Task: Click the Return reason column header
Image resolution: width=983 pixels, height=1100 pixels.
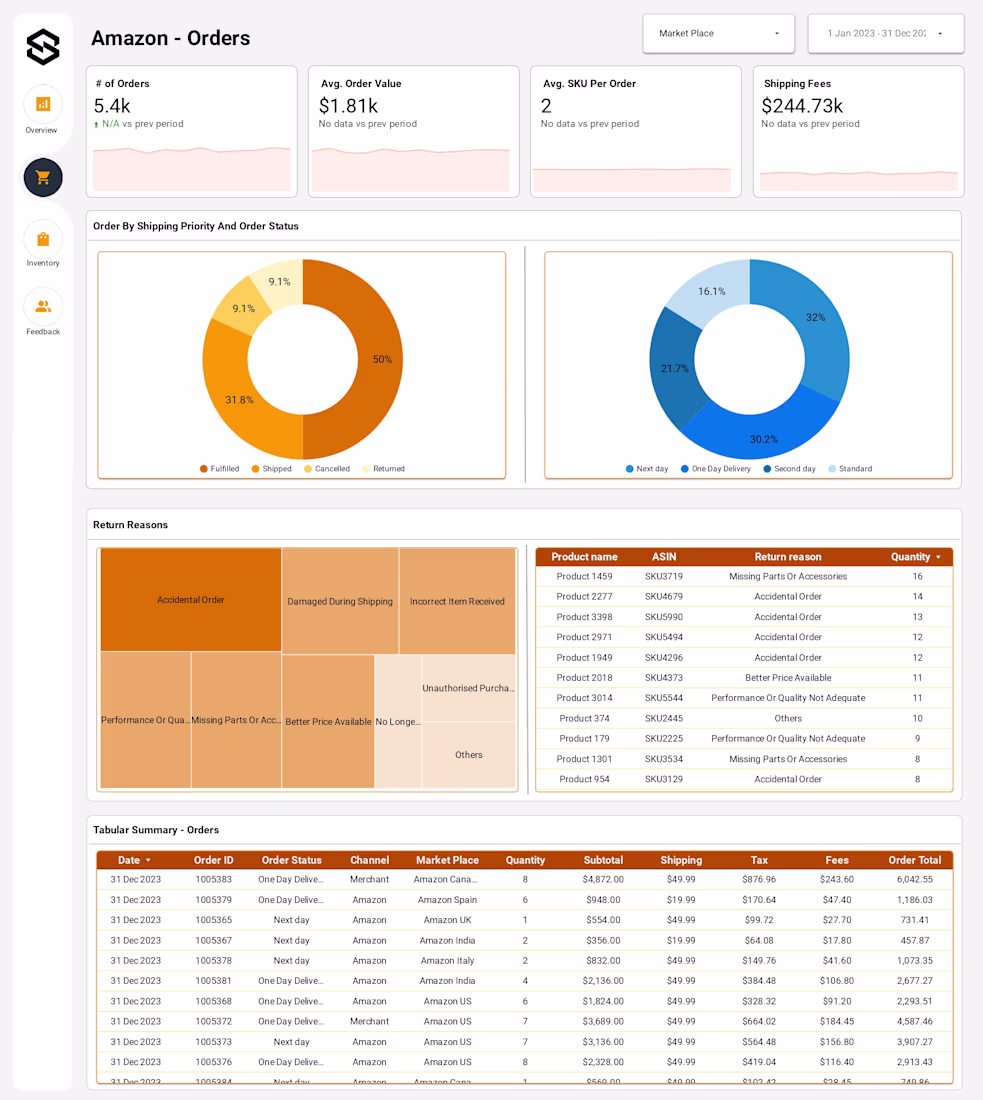Action: coord(788,557)
